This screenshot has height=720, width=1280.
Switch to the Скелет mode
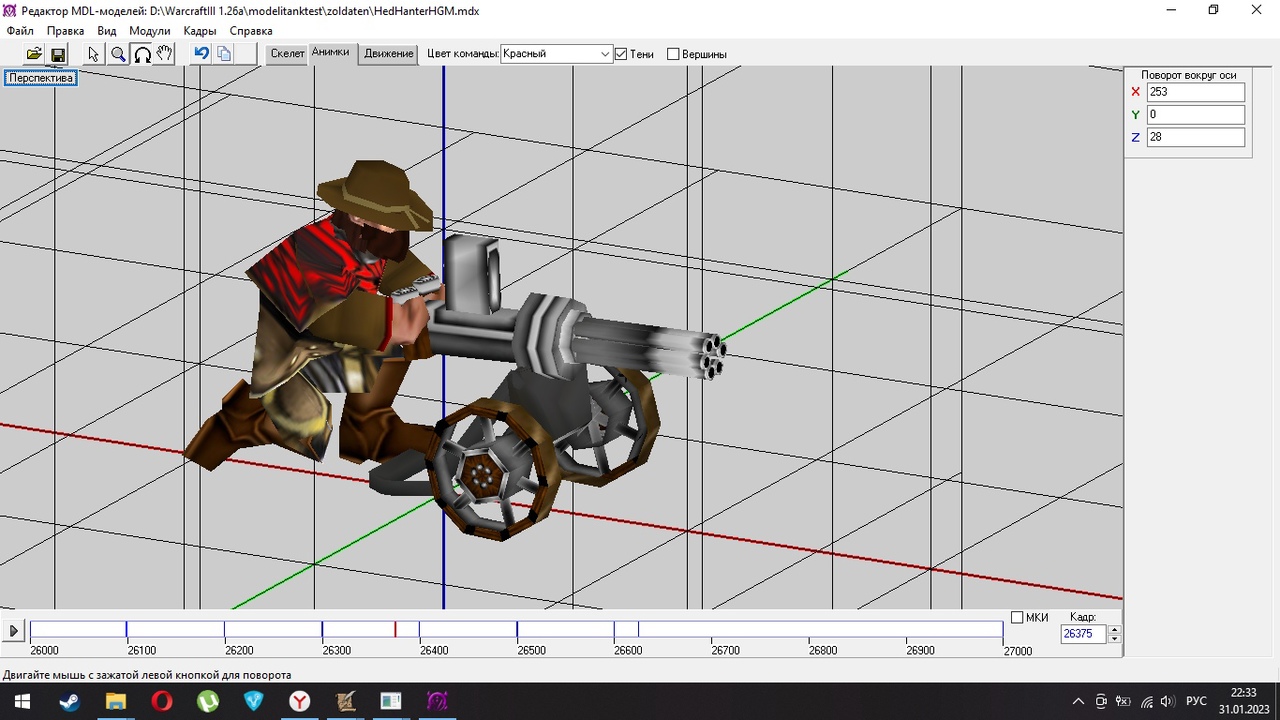(x=287, y=54)
